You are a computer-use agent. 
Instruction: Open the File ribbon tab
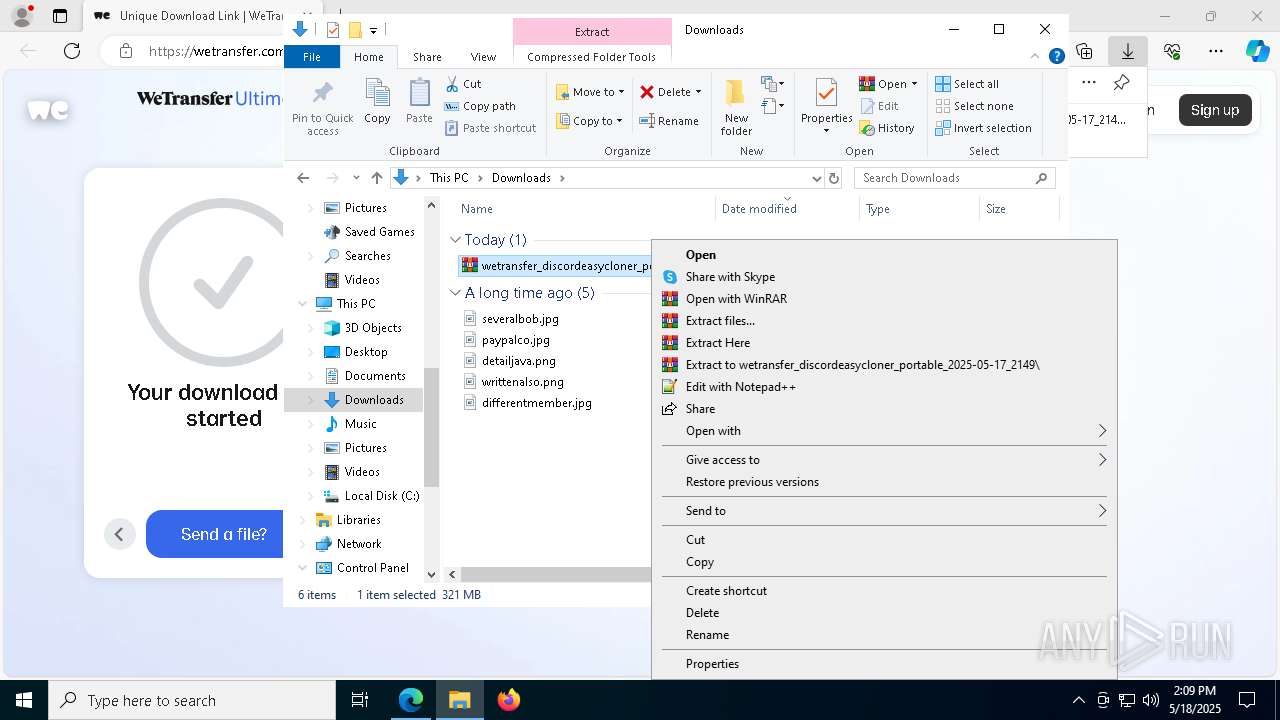[312, 57]
